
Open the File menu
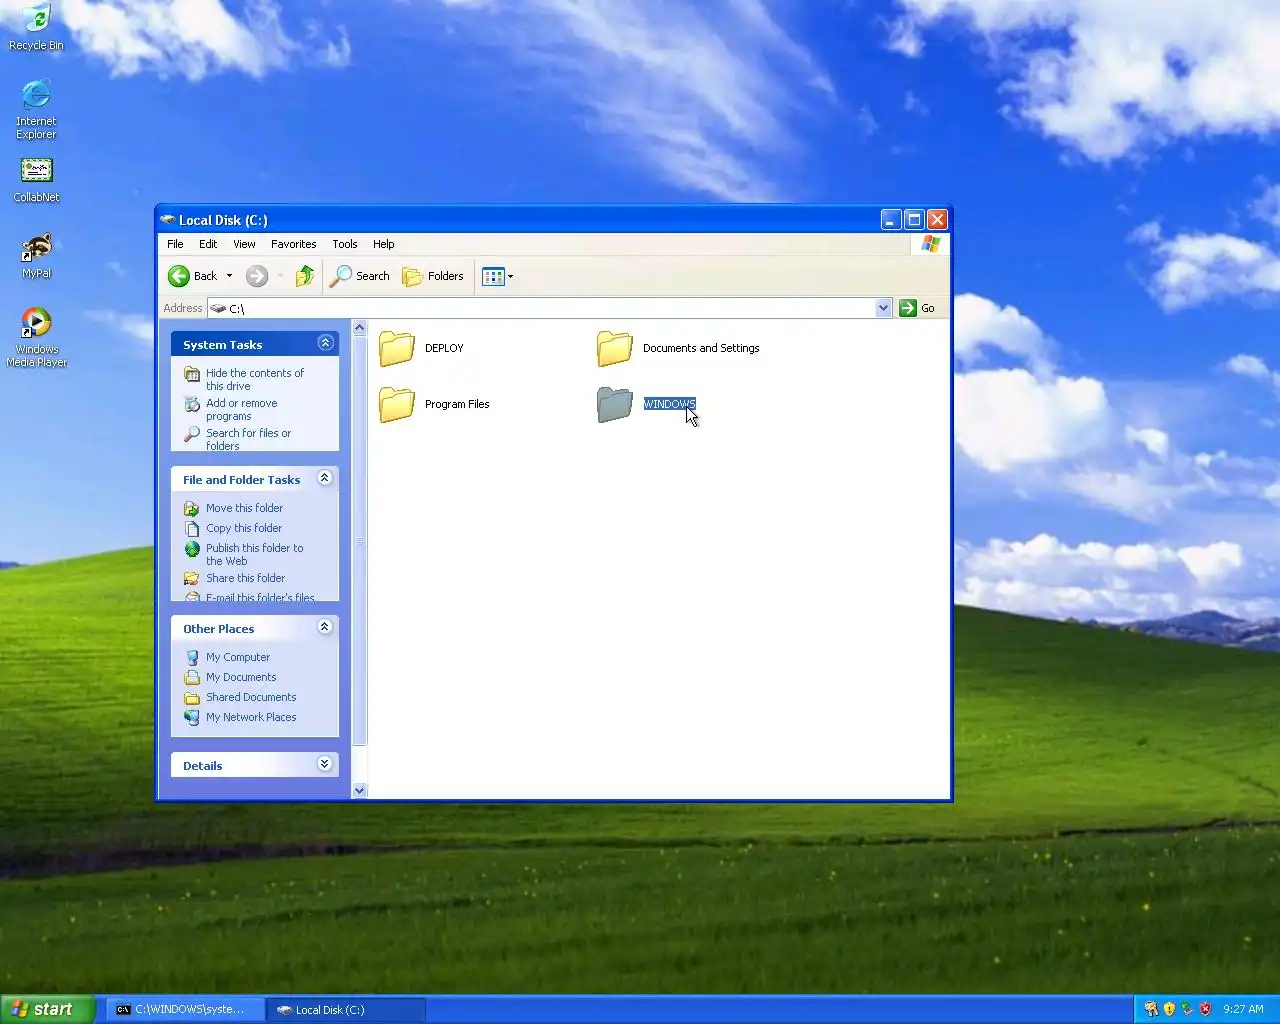175,244
